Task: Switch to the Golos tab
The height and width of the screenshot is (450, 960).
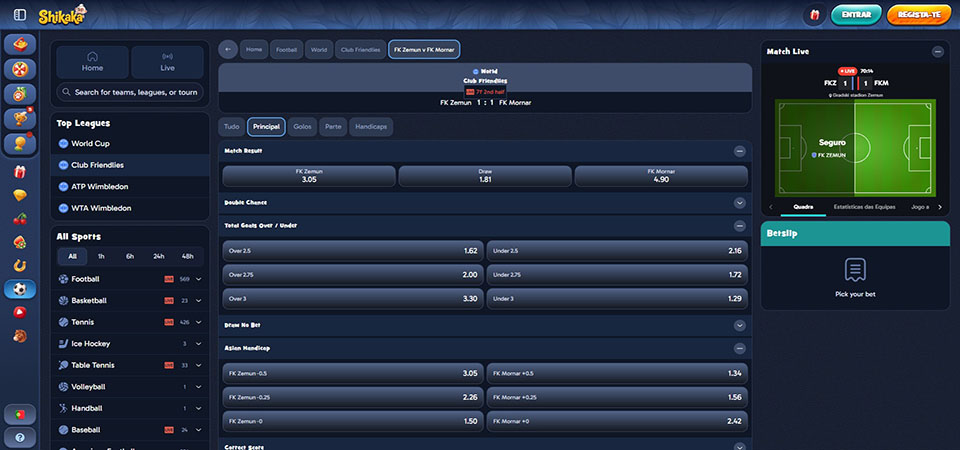Action: click(302, 127)
